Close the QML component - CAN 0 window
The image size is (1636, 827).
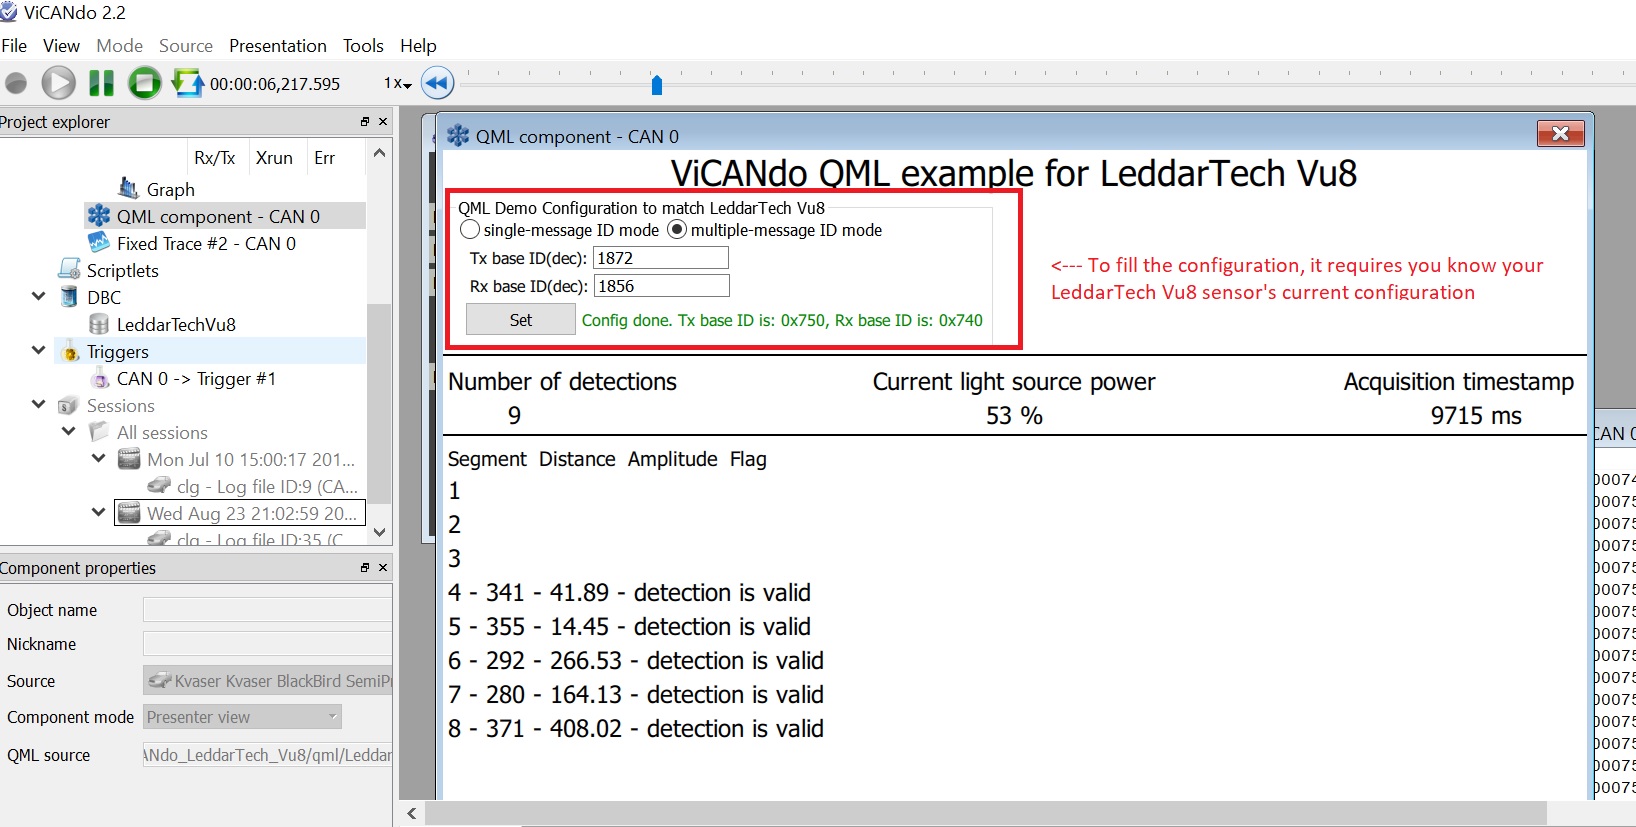pos(1560,134)
